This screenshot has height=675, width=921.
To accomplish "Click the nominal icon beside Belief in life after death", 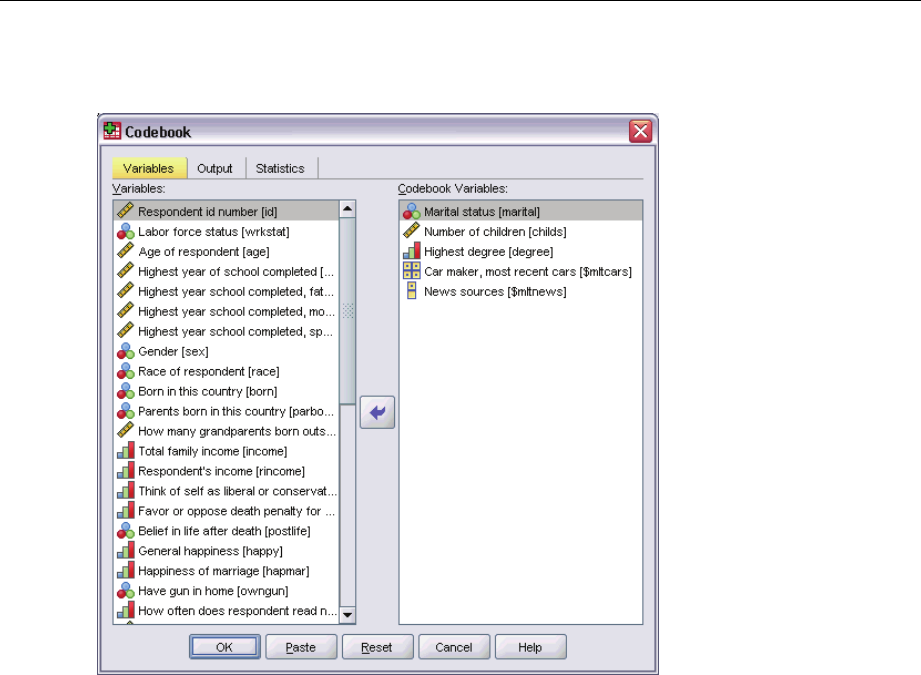I will click(x=125, y=531).
